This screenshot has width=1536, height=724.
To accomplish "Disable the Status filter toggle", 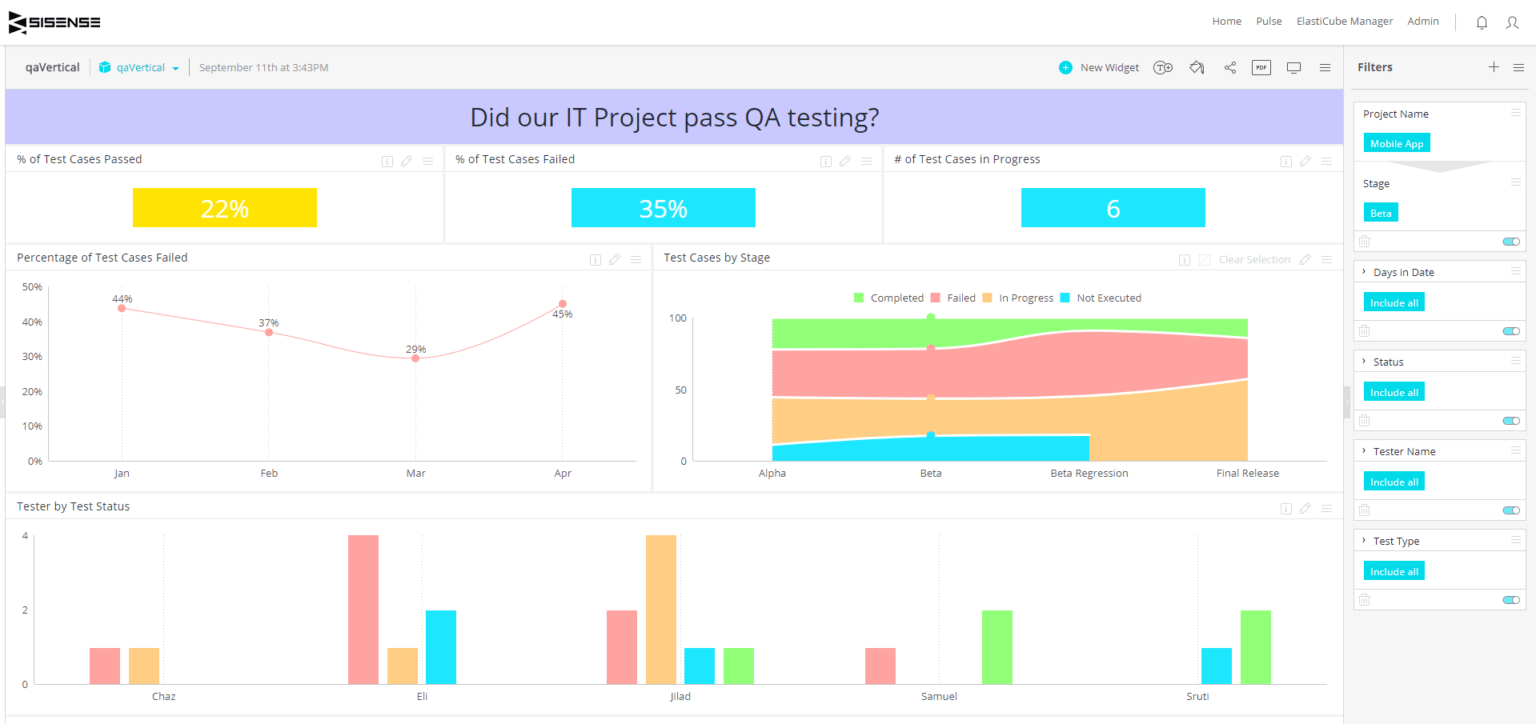I will coord(1511,420).
